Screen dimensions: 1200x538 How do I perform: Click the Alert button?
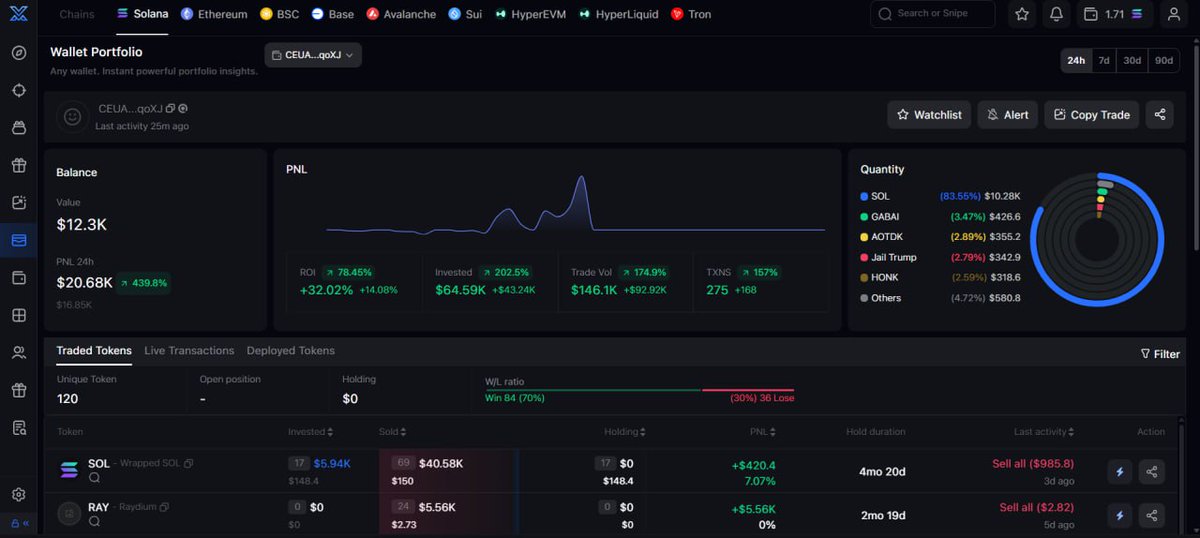1007,115
